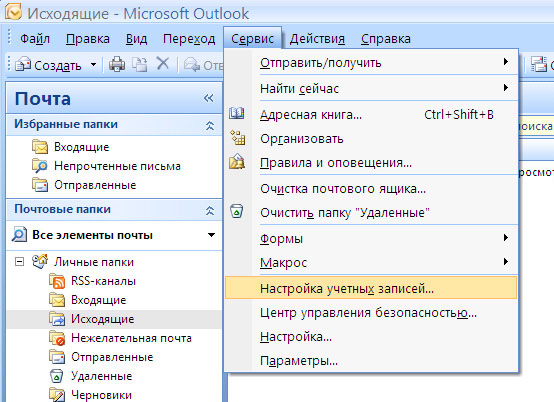This screenshot has width=554, height=402.
Task: Open the Переход menu
Action: click(189, 39)
